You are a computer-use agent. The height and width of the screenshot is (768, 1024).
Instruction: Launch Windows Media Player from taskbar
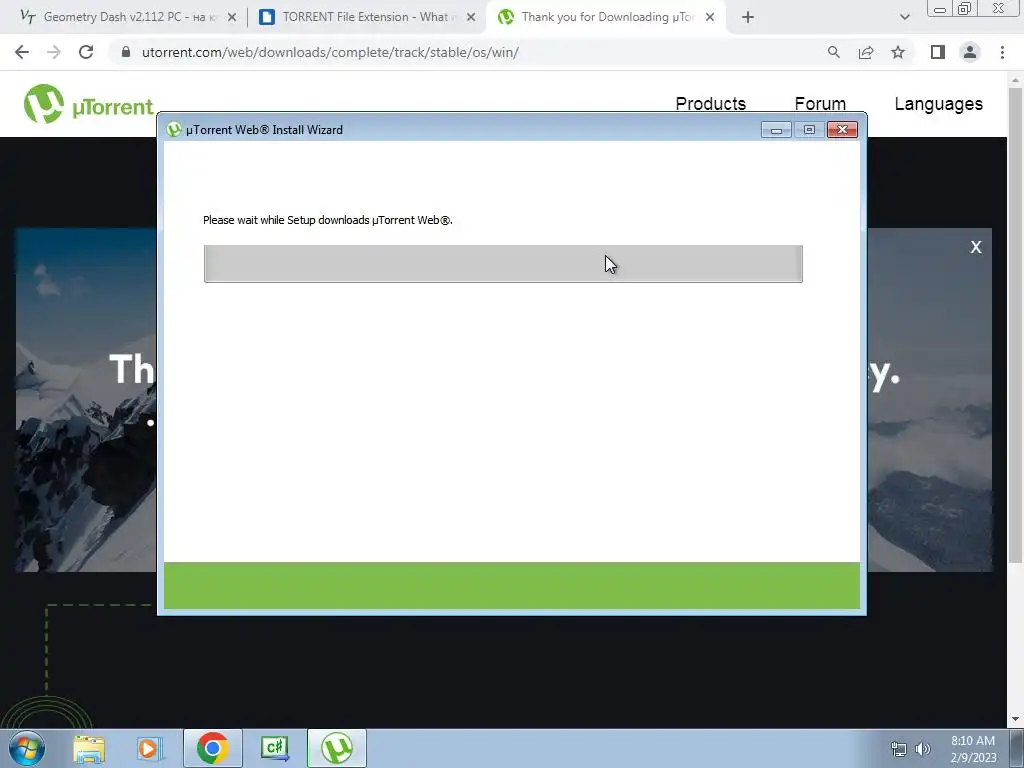coord(150,748)
